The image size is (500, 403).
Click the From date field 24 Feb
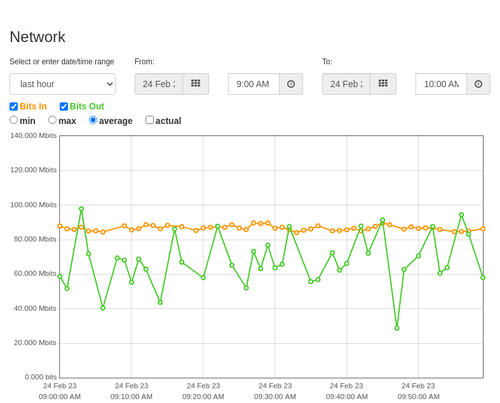(159, 84)
